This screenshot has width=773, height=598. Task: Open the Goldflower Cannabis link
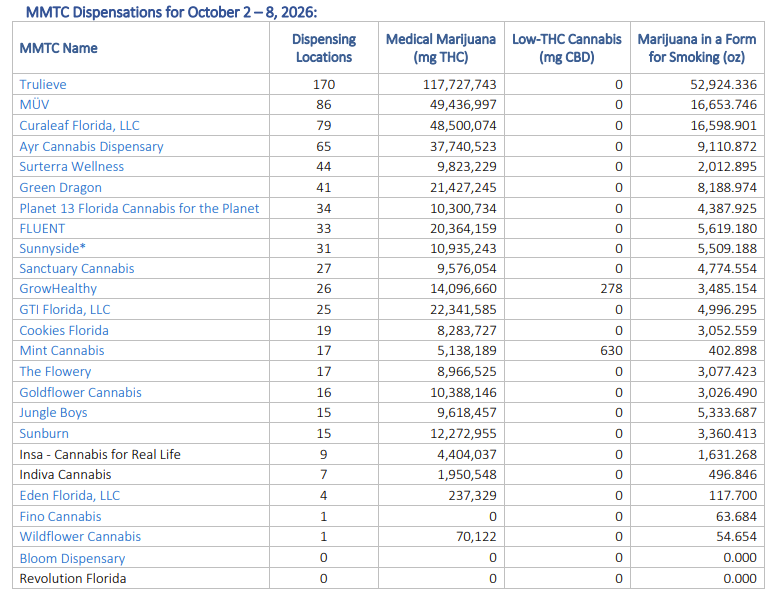pos(80,392)
